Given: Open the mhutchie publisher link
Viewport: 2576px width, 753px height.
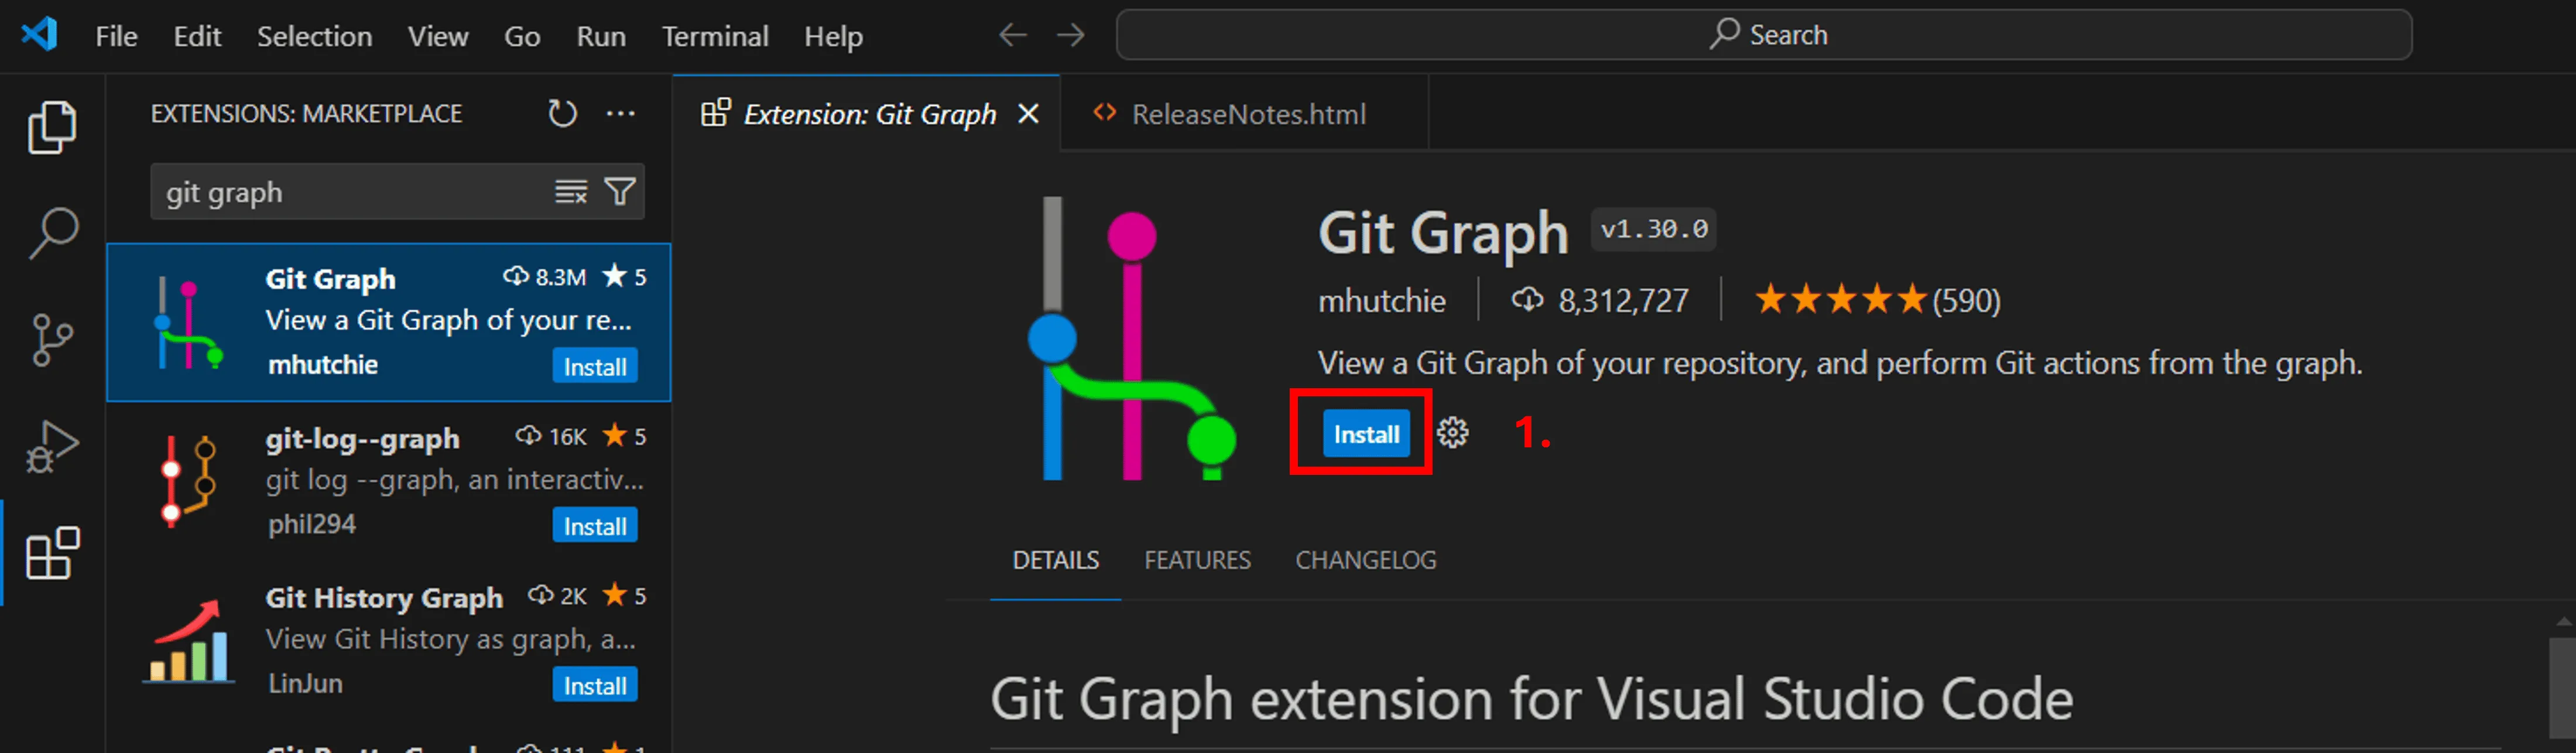Looking at the screenshot, I should pos(1381,301).
